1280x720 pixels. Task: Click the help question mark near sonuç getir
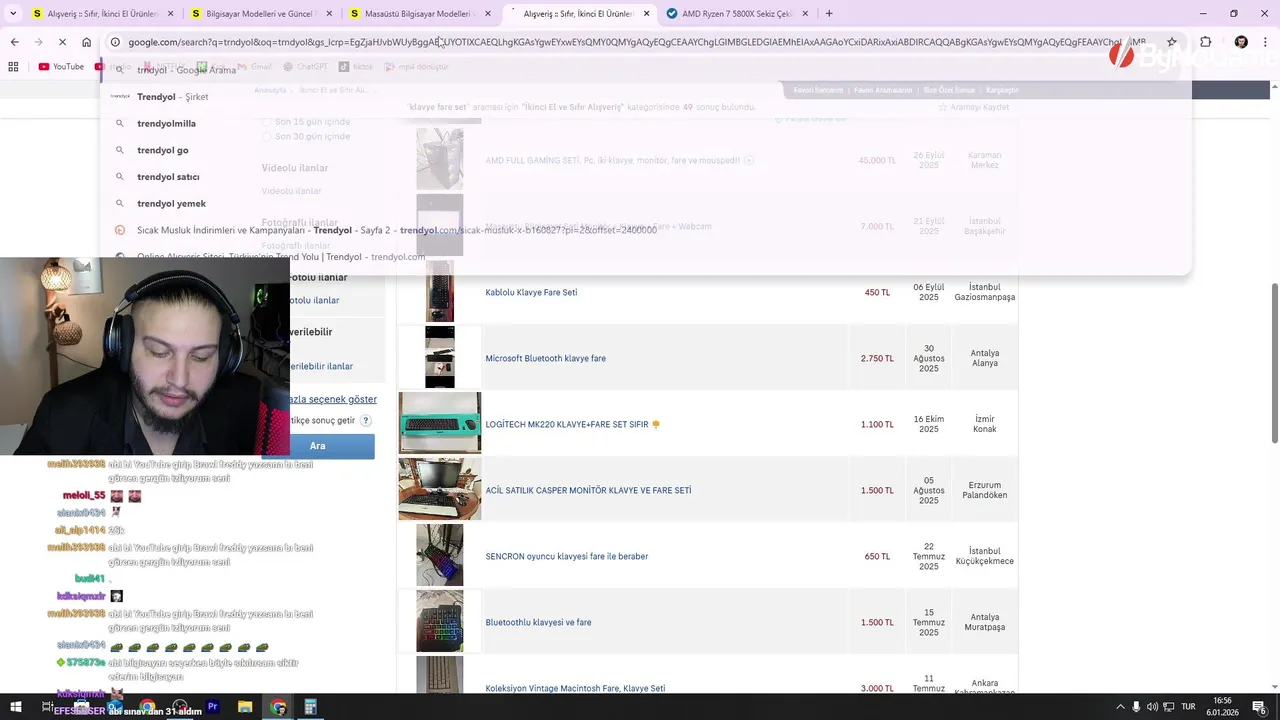point(366,421)
